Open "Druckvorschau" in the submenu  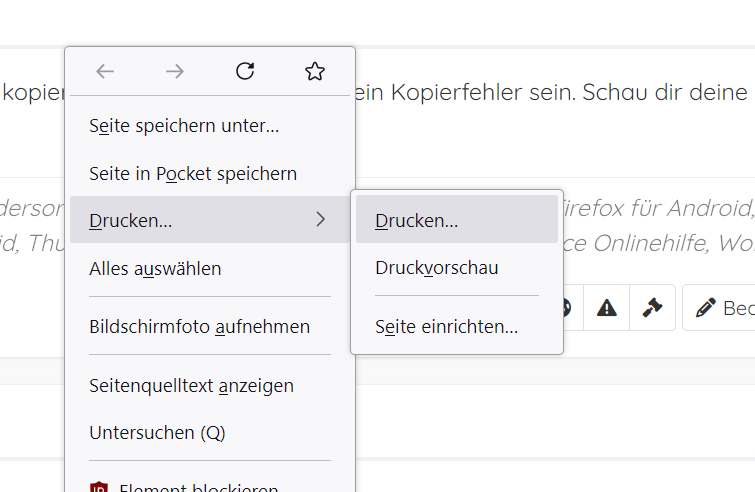tap(437, 268)
